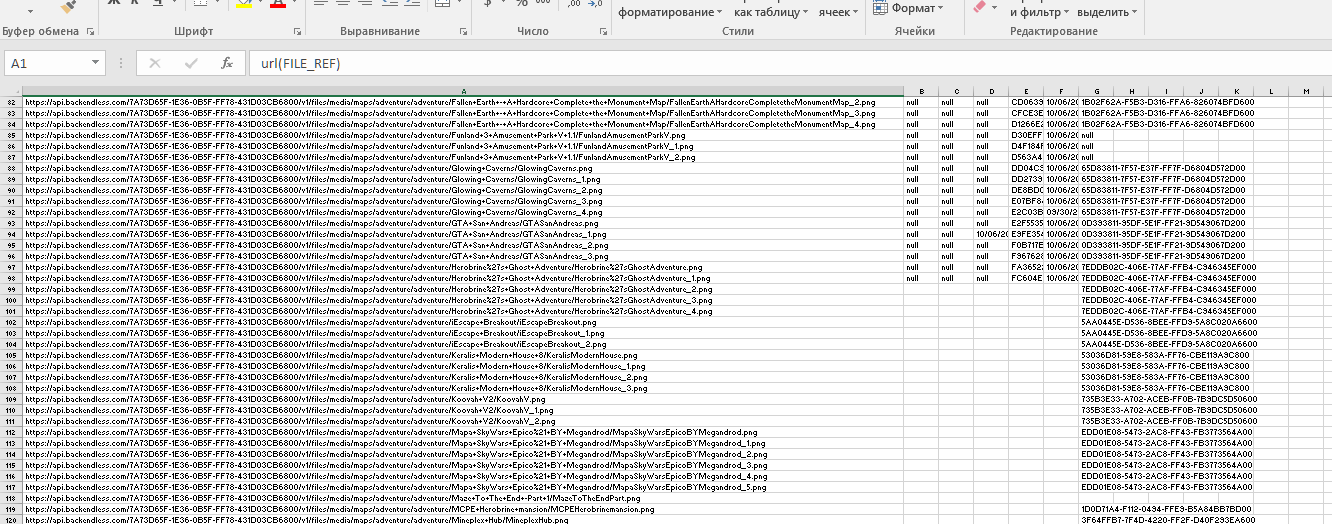Select cell with value F0B717E
This screenshot has width=1332, height=524.
click(x=1027, y=245)
